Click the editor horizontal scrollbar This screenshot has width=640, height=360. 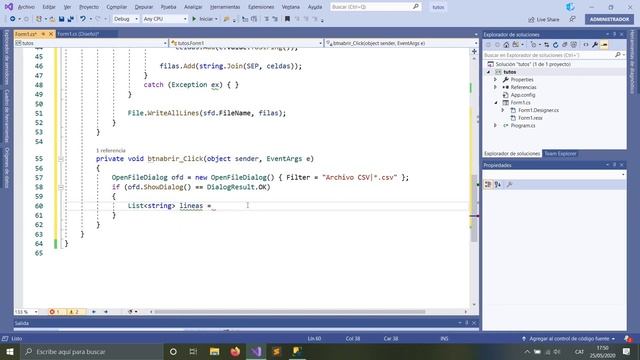point(290,312)
